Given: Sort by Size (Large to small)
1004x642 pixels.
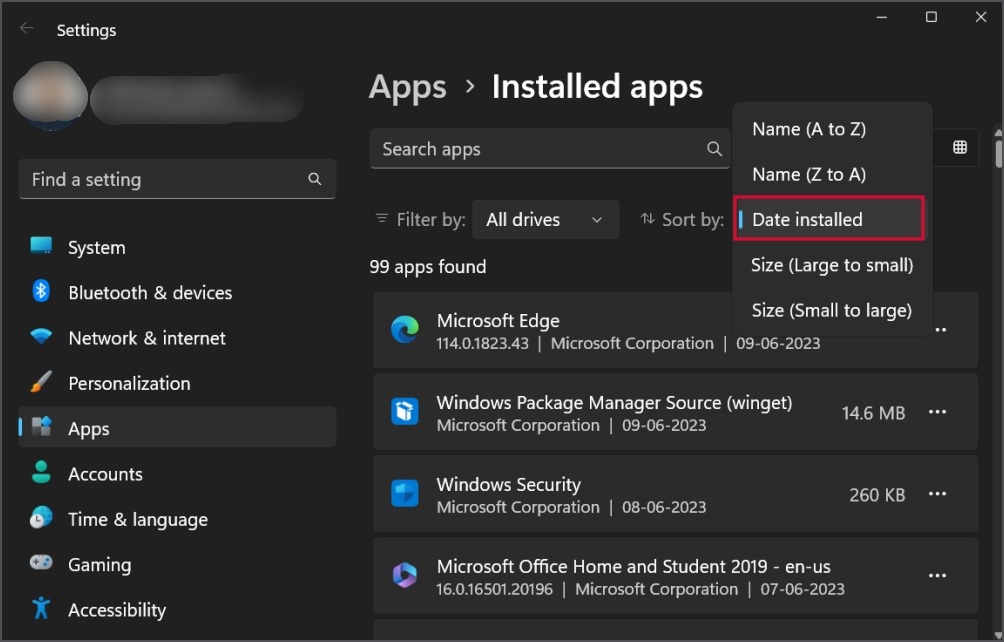Looking at the screenshot, I should [831, 265].
